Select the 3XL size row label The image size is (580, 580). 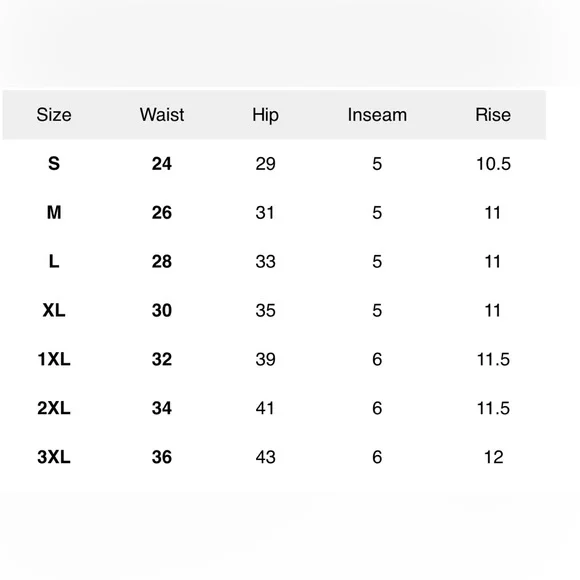(54, 457)
